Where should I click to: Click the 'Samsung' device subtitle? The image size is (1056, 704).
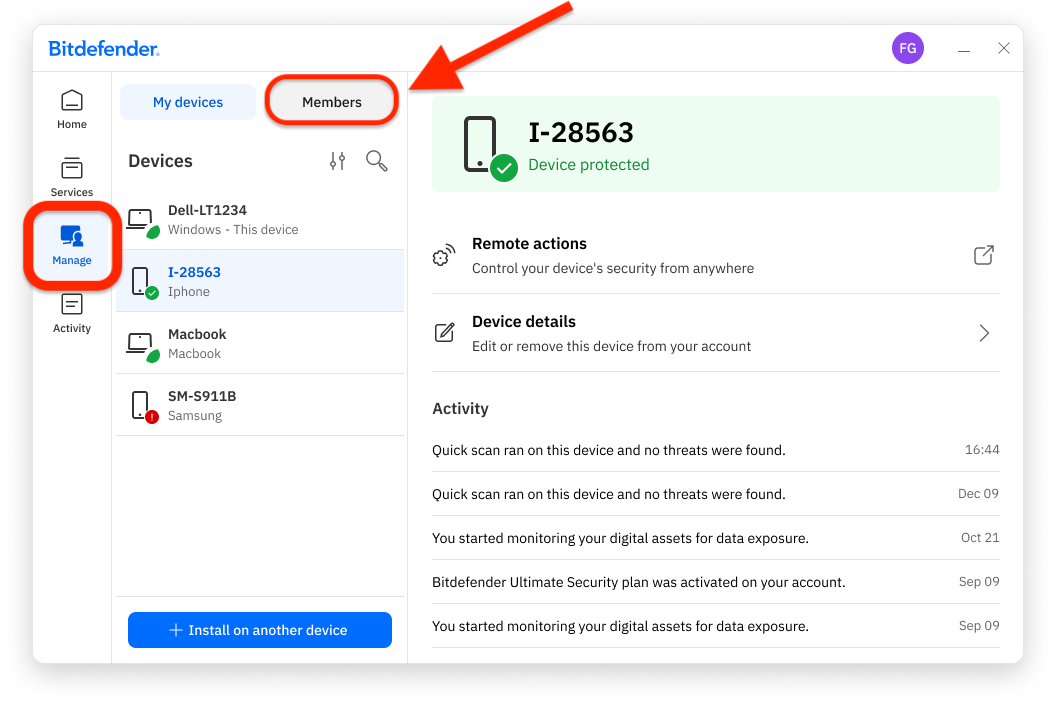click(195, 416)
